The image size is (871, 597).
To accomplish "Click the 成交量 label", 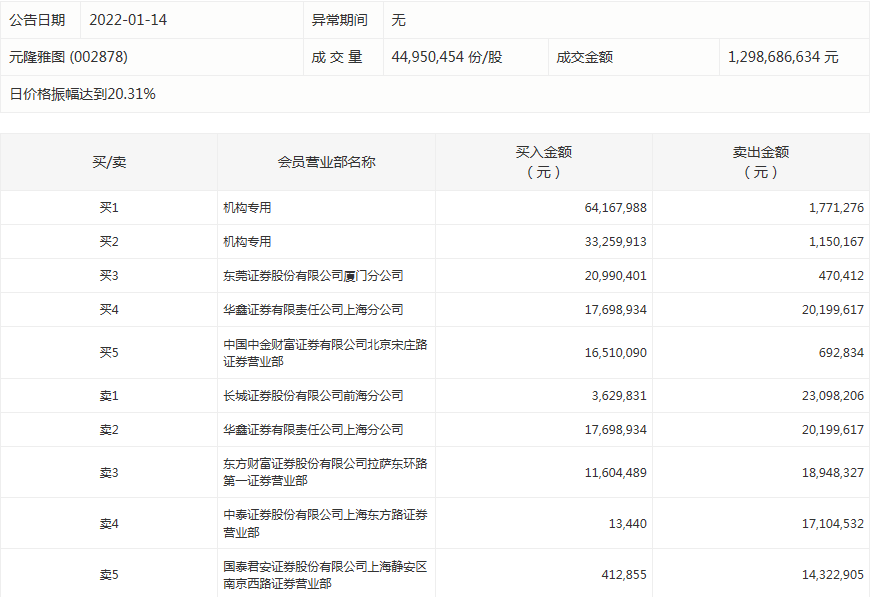I will point(337,57).
